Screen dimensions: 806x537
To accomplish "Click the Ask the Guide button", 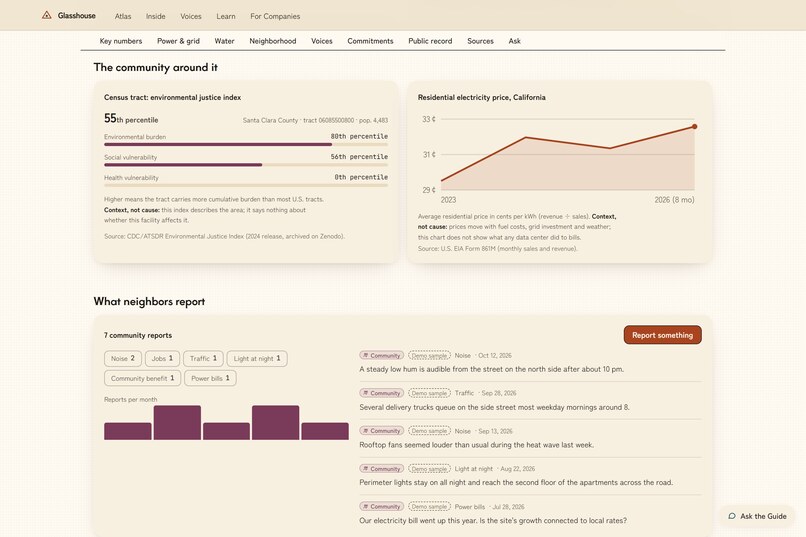I will point(758,516).
